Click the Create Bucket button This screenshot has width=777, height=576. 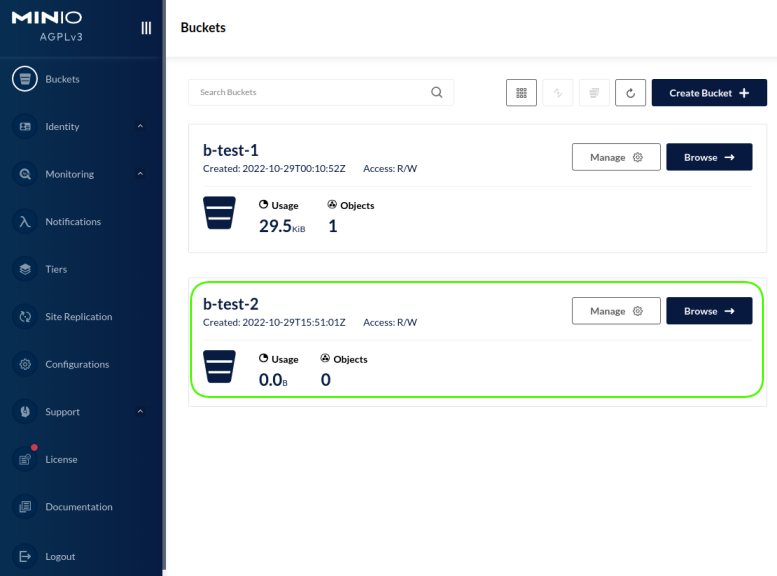[708, 93]
